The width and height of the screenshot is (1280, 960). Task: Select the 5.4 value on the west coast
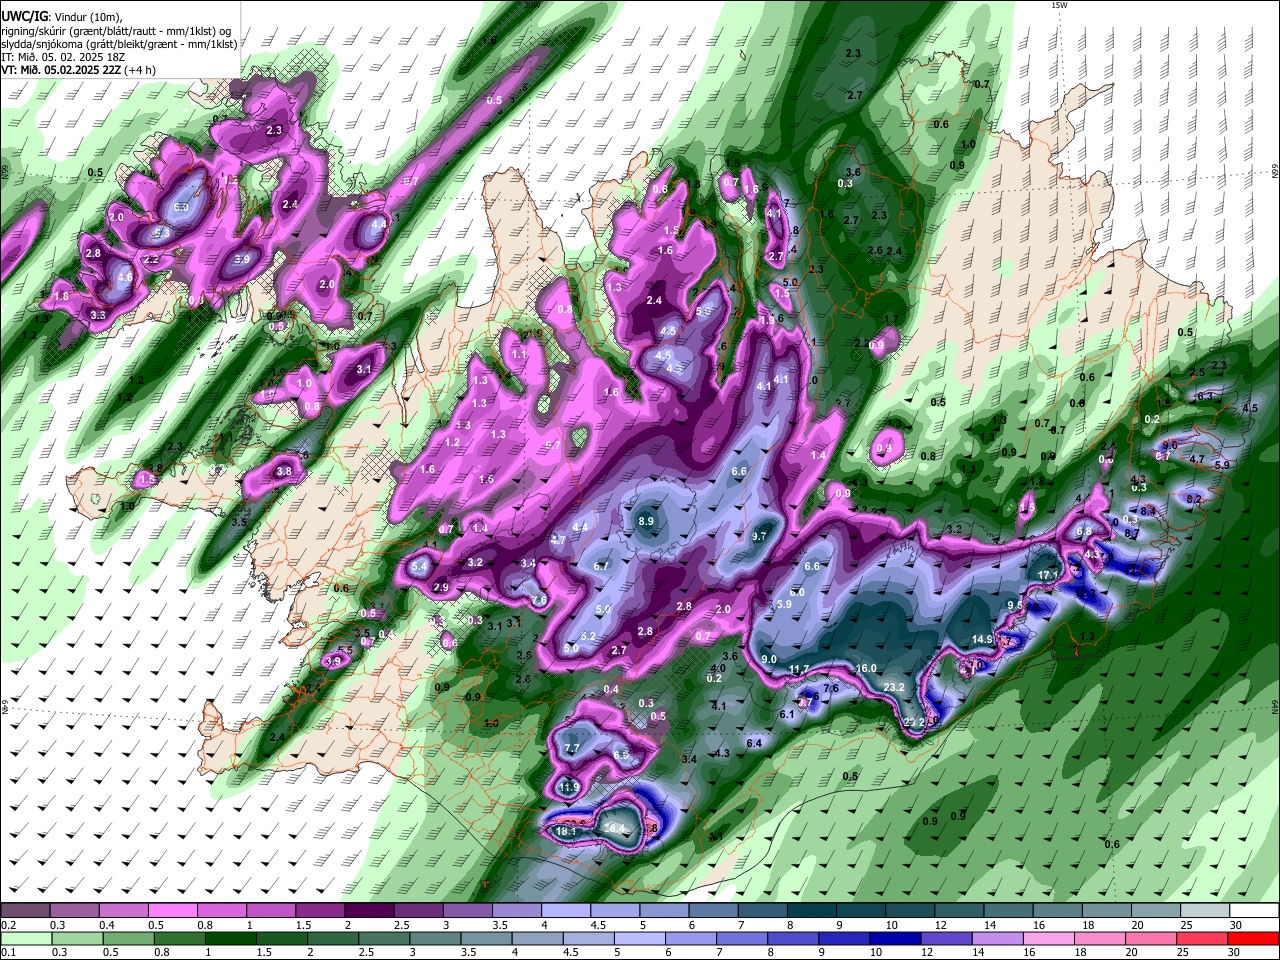(420, 567)
